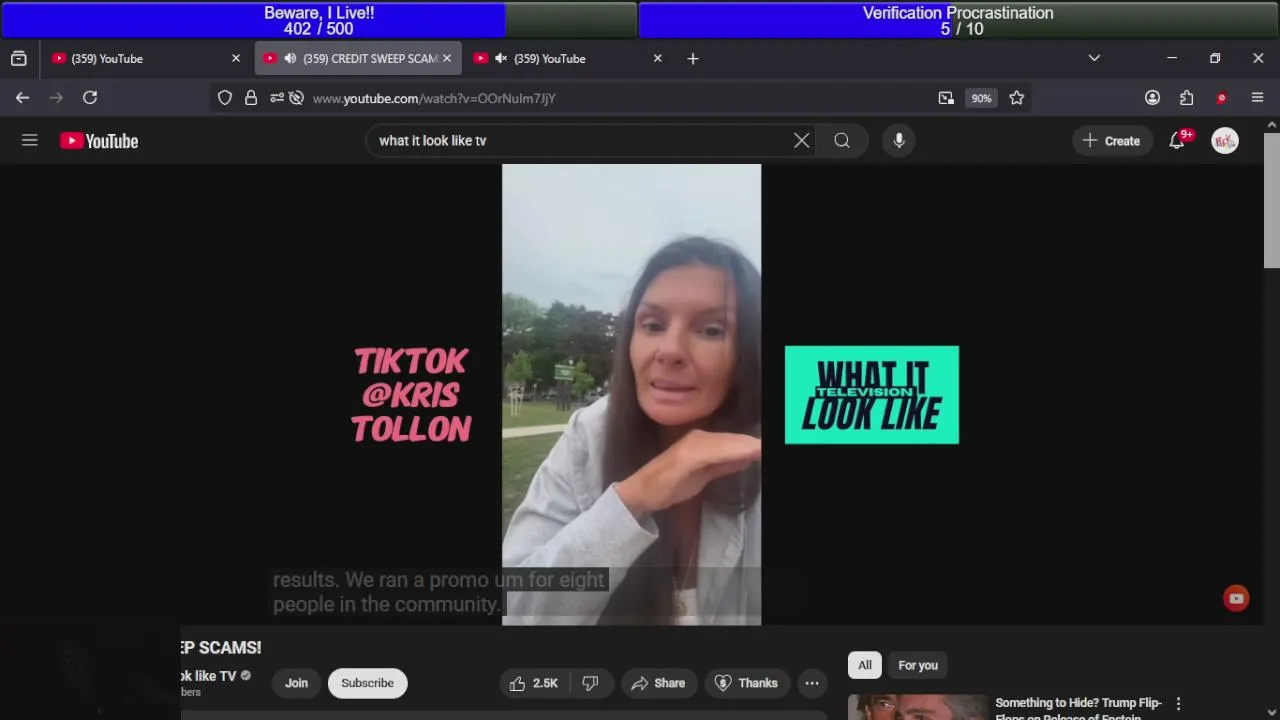Toggle picture-in-picture from address bar
Screen dimensions: 1280x720
[946, 98]
